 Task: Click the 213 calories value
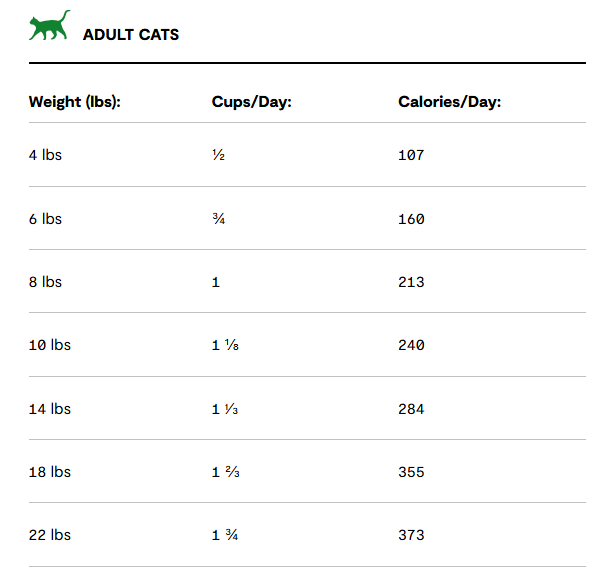click(x=411, y=282)
